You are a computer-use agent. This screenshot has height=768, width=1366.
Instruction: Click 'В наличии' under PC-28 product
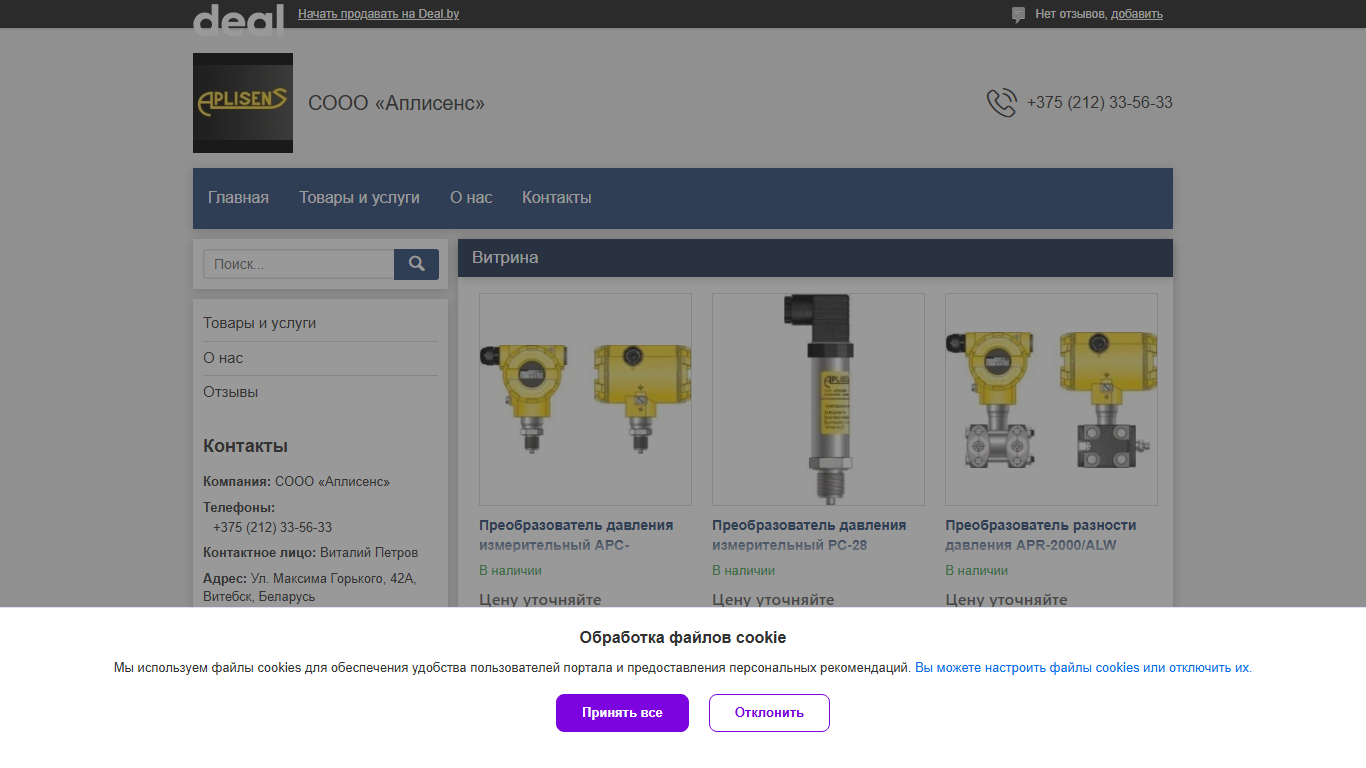point(743,571)
